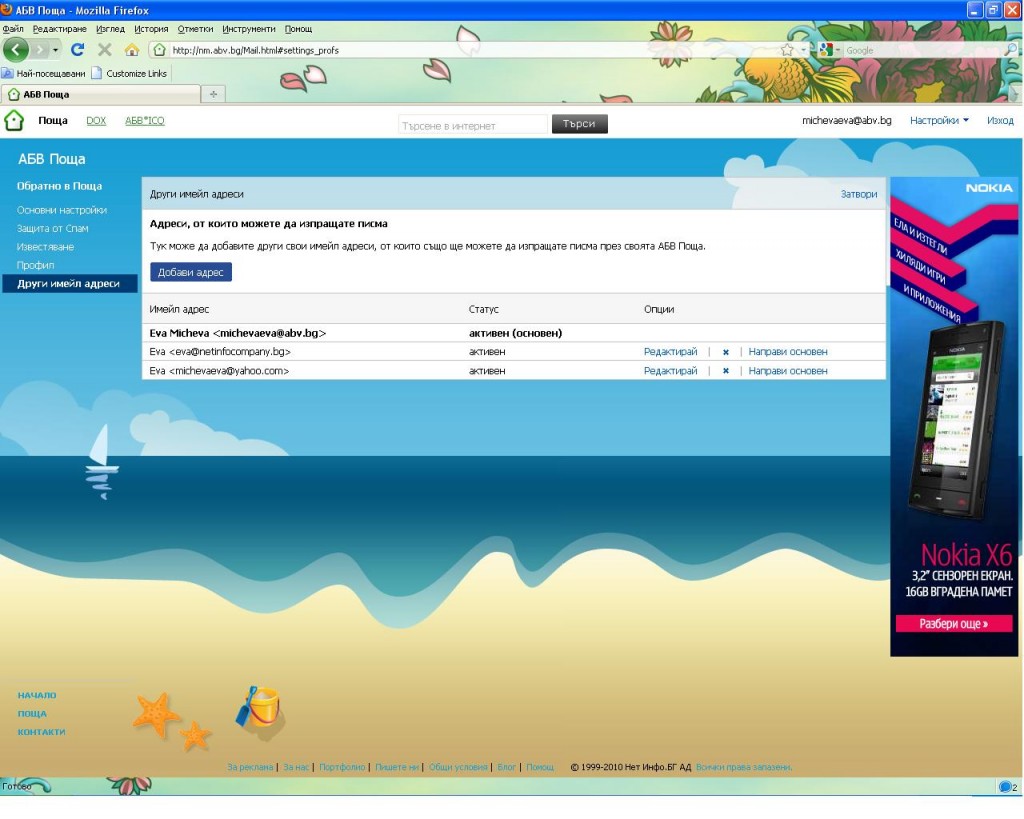Screen dimensions: 1024x819
Task: Open a new tab with the plus button
Action: [x=213, y=94]
